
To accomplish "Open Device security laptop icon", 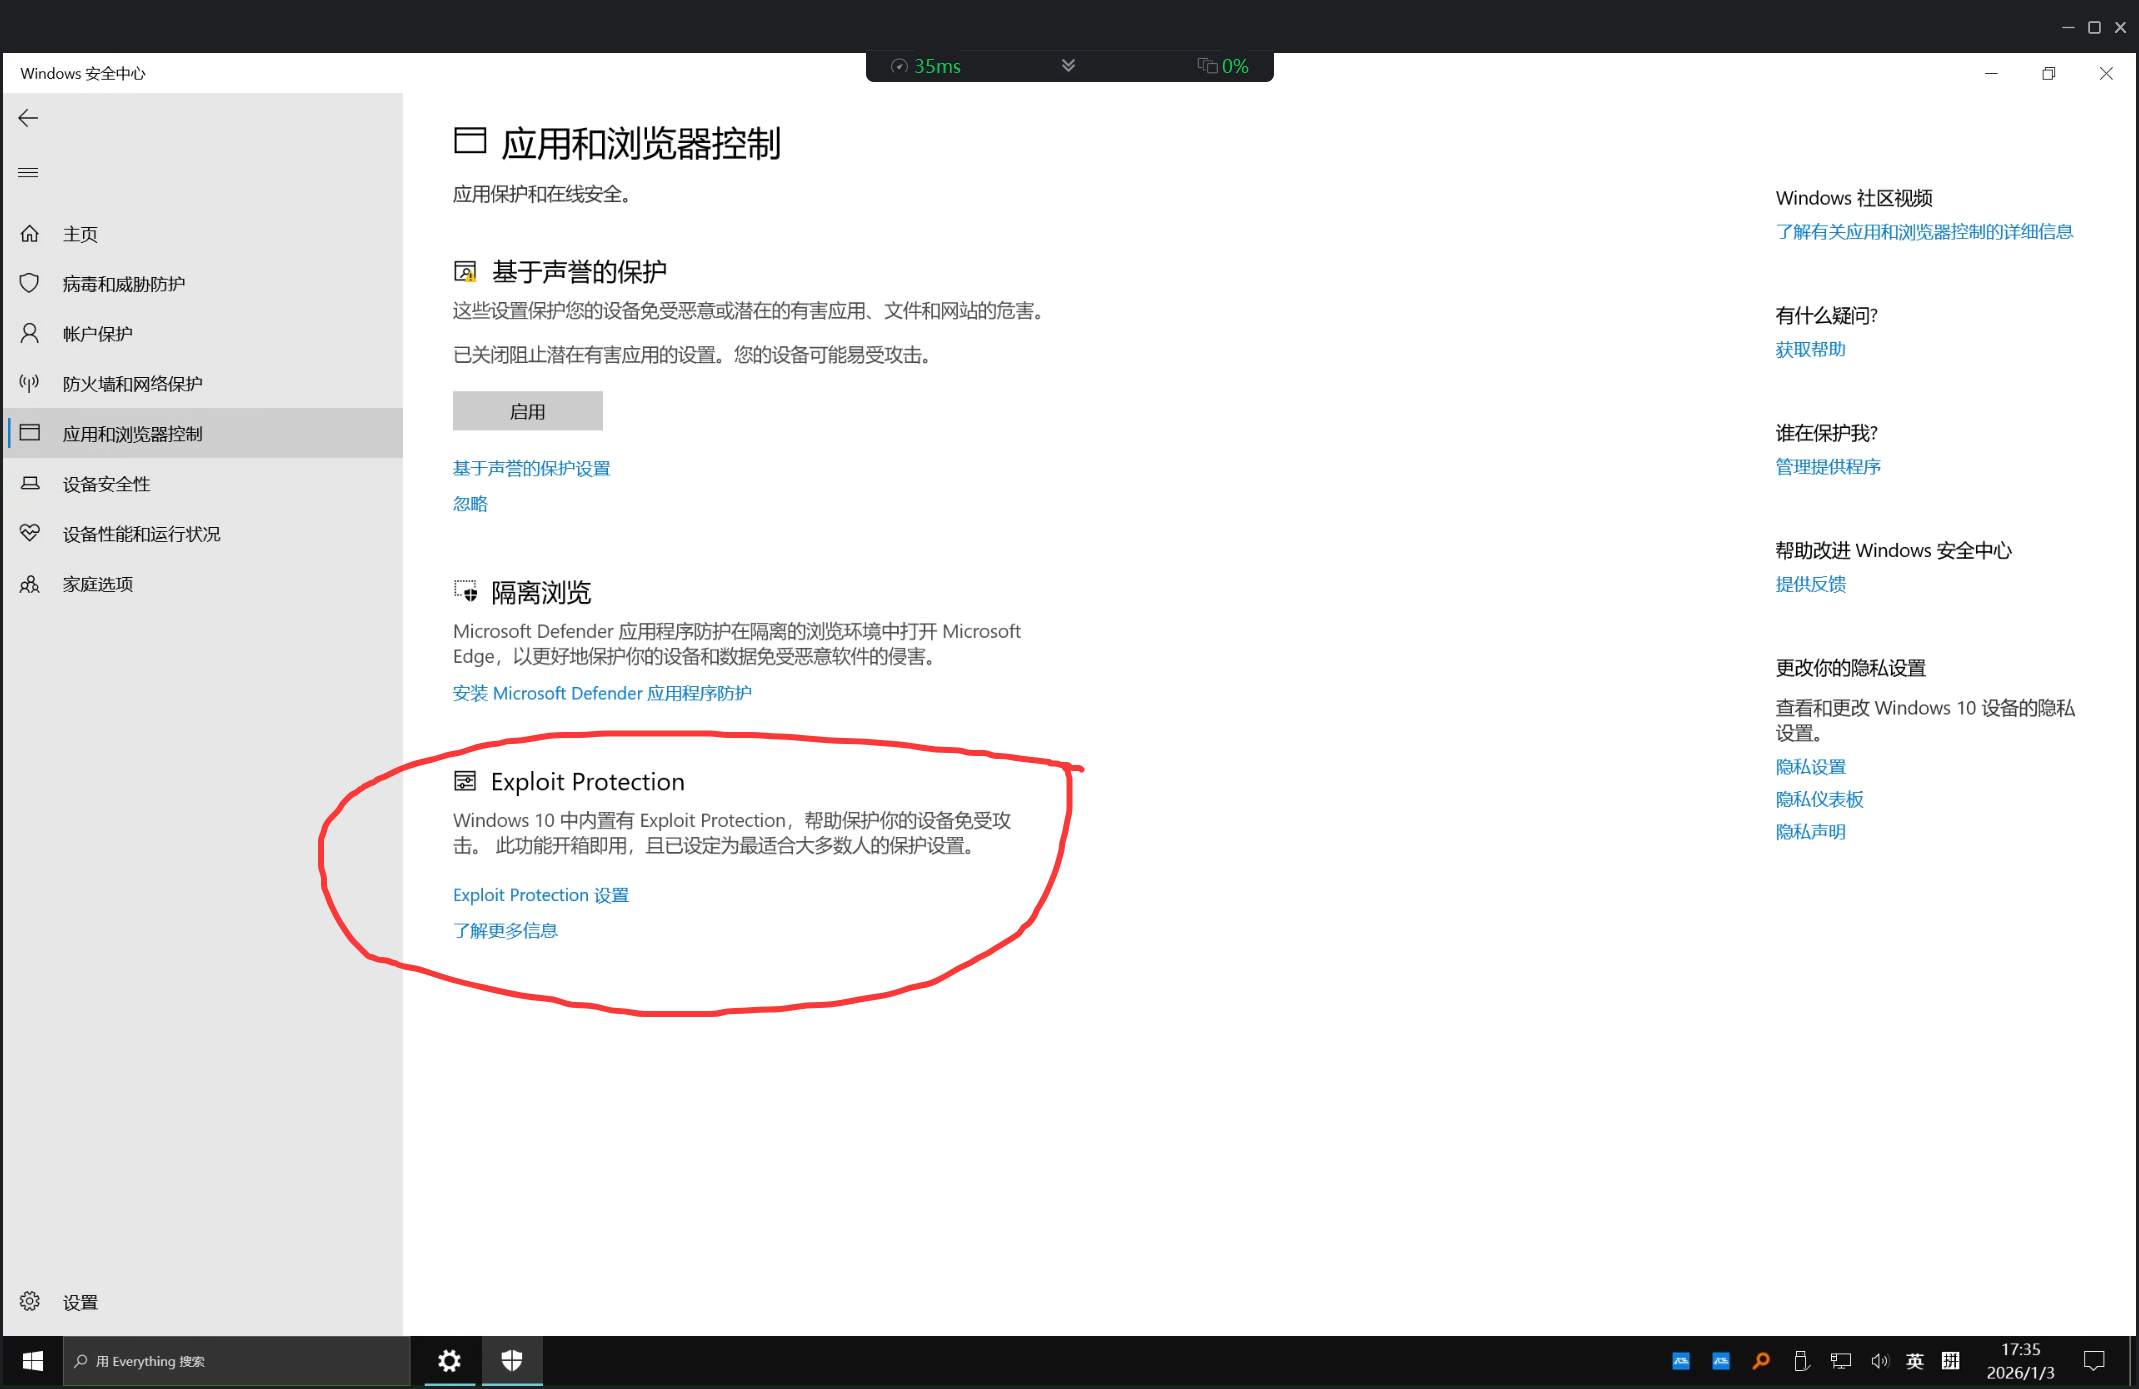I will pos(30,483).
